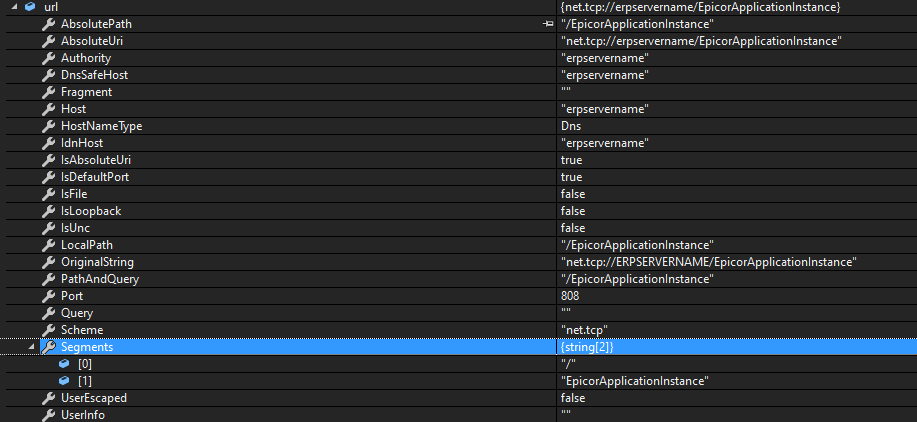Click the cube icon of element [1]
Image resolution: width=917 pixels, height=422 pixels.
pyautogui.click(x=64, y=381)
